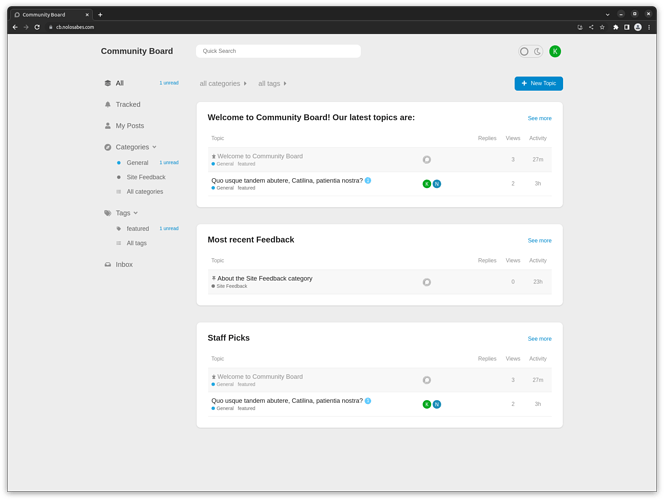
Task: Close the Community Board browser tab
Action: point(87,15)
